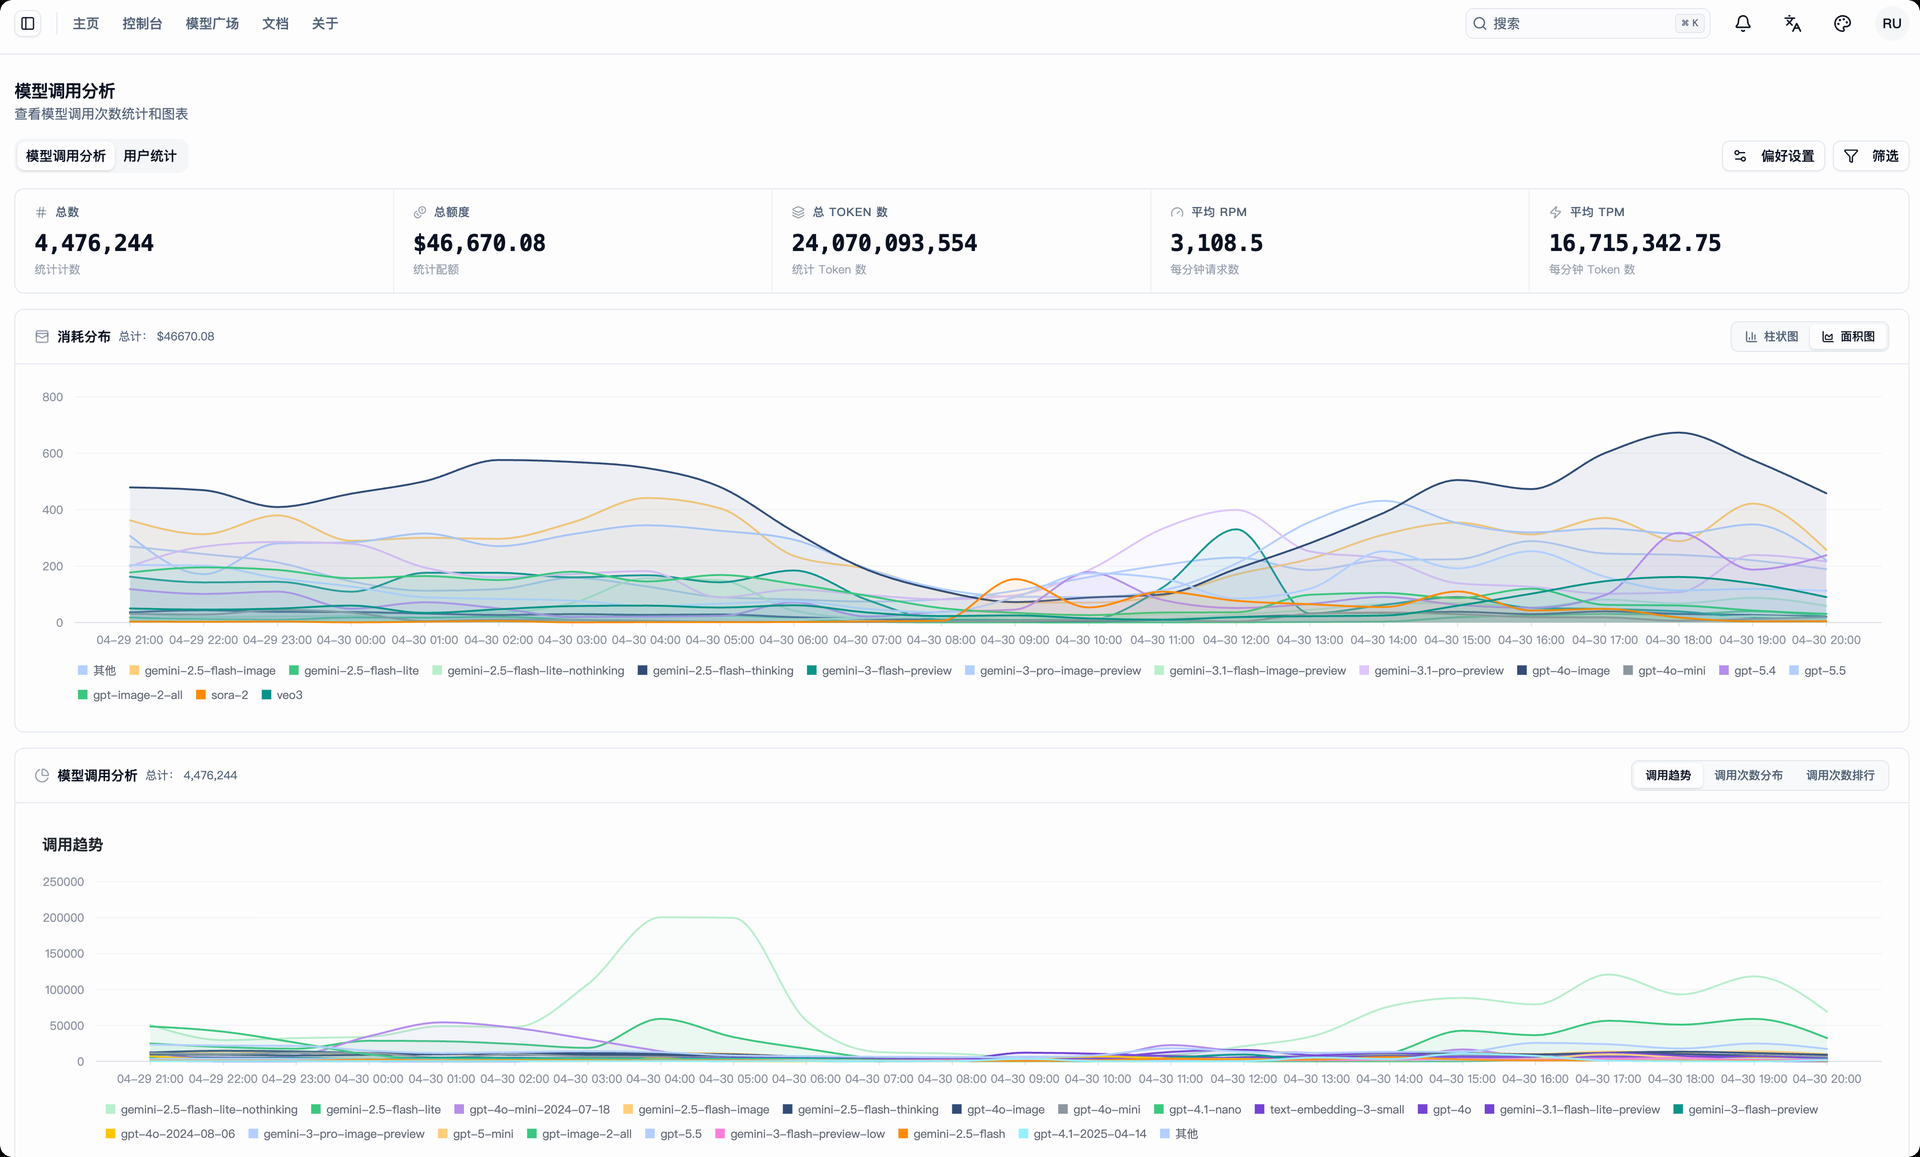The width and height of the screenshot is (1920, 1157).
Task: Click the 每分钟请求数 caption
Action: pos(1205,270)
